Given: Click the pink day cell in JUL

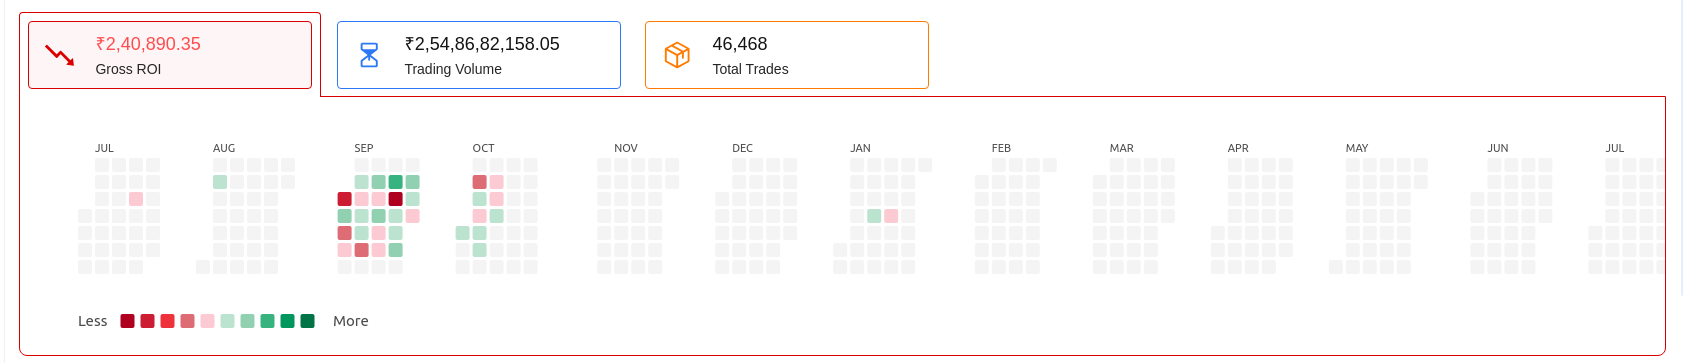Looking at the screenshot, I should [136, 199].
